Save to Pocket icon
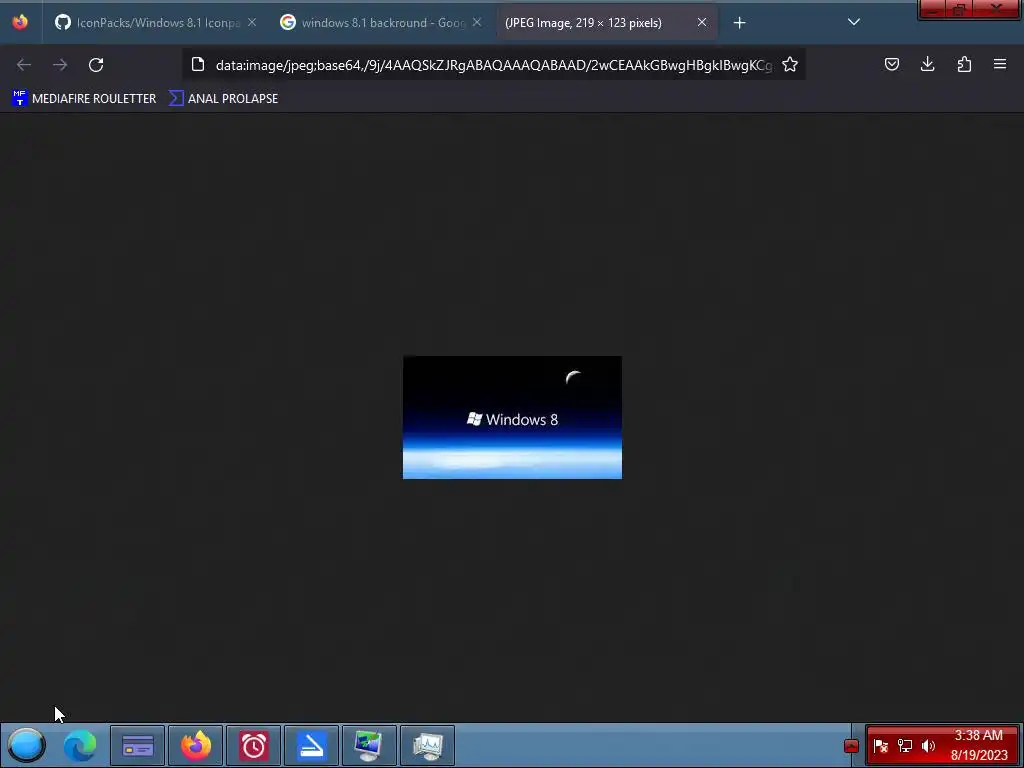 click(892, 64)
